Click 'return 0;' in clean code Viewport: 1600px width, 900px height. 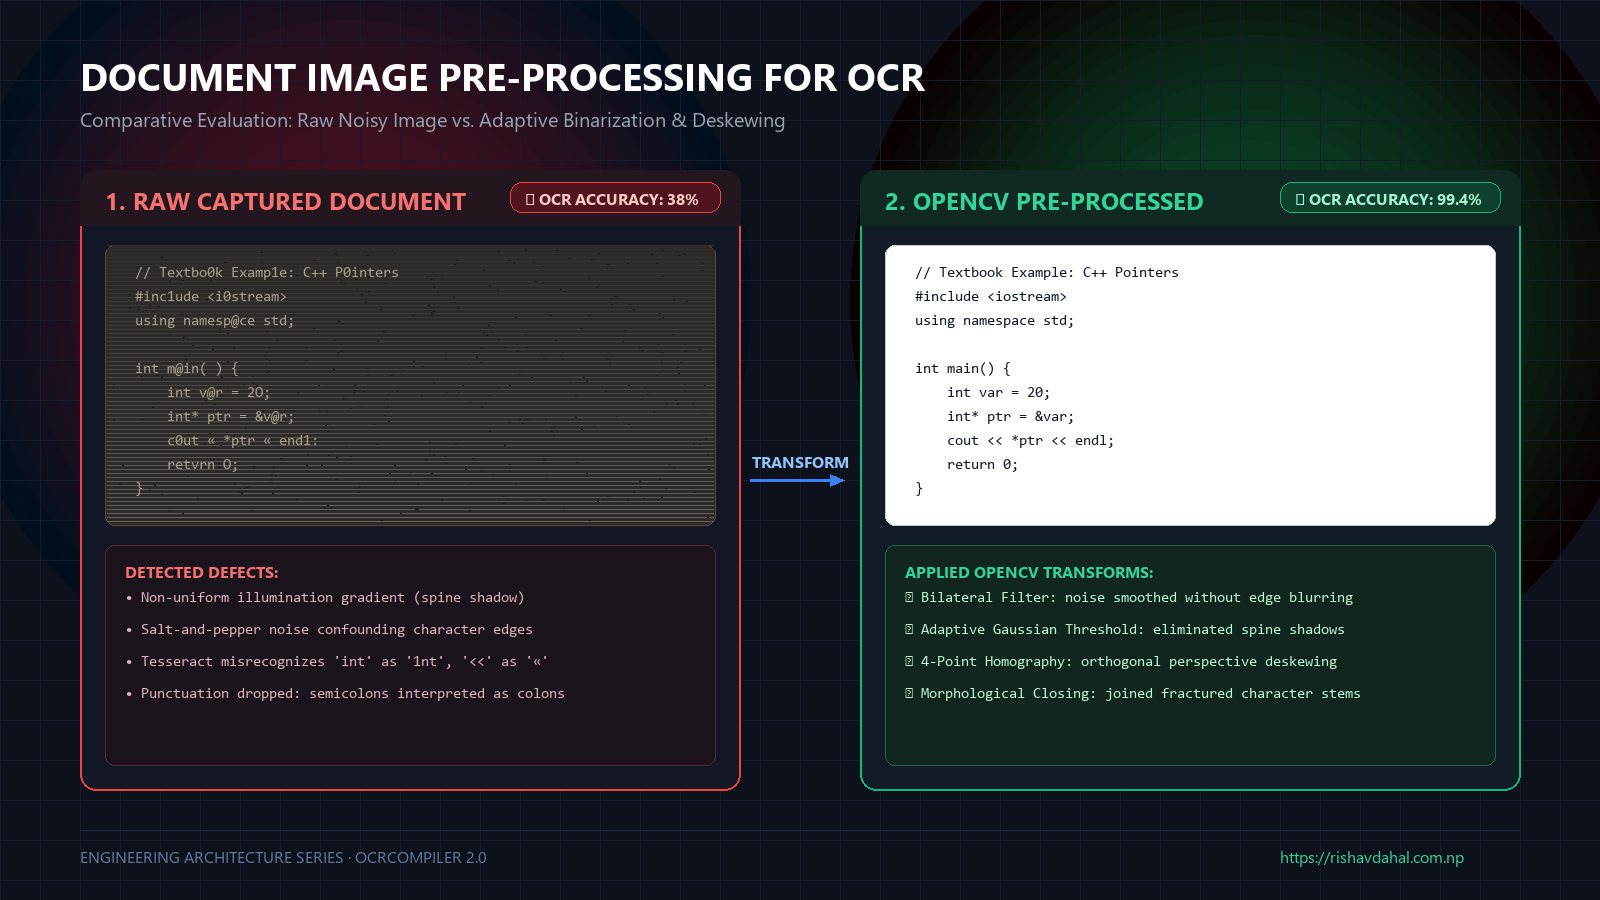coord(983,464)
